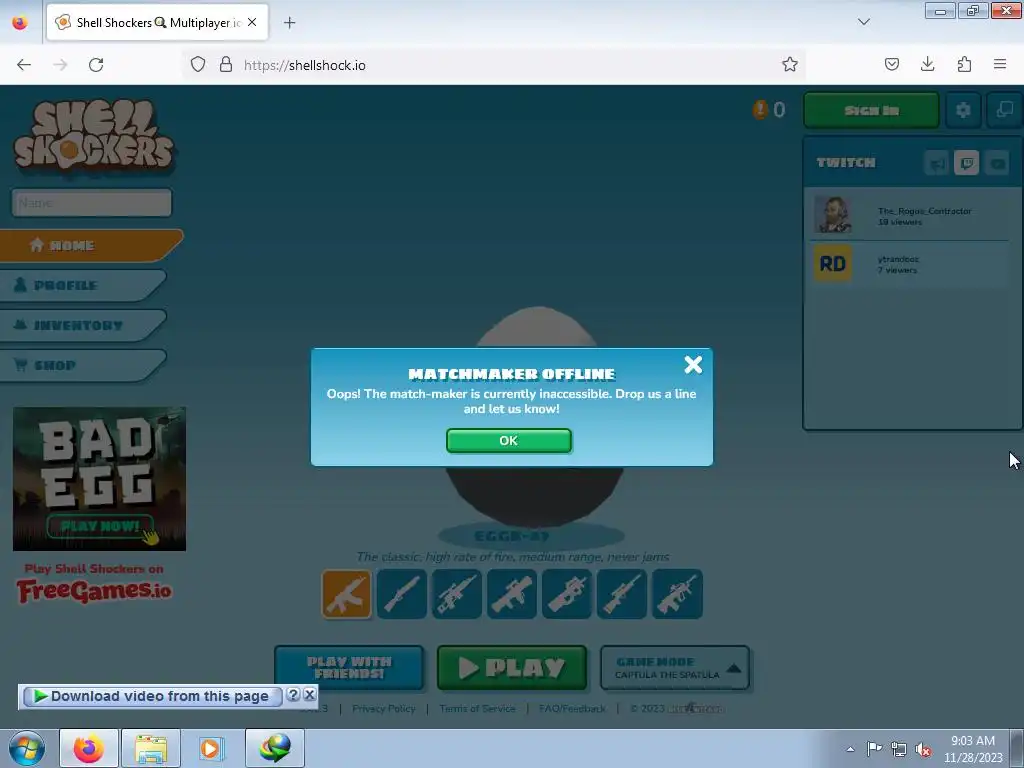Click Play With Friends button

349,667
